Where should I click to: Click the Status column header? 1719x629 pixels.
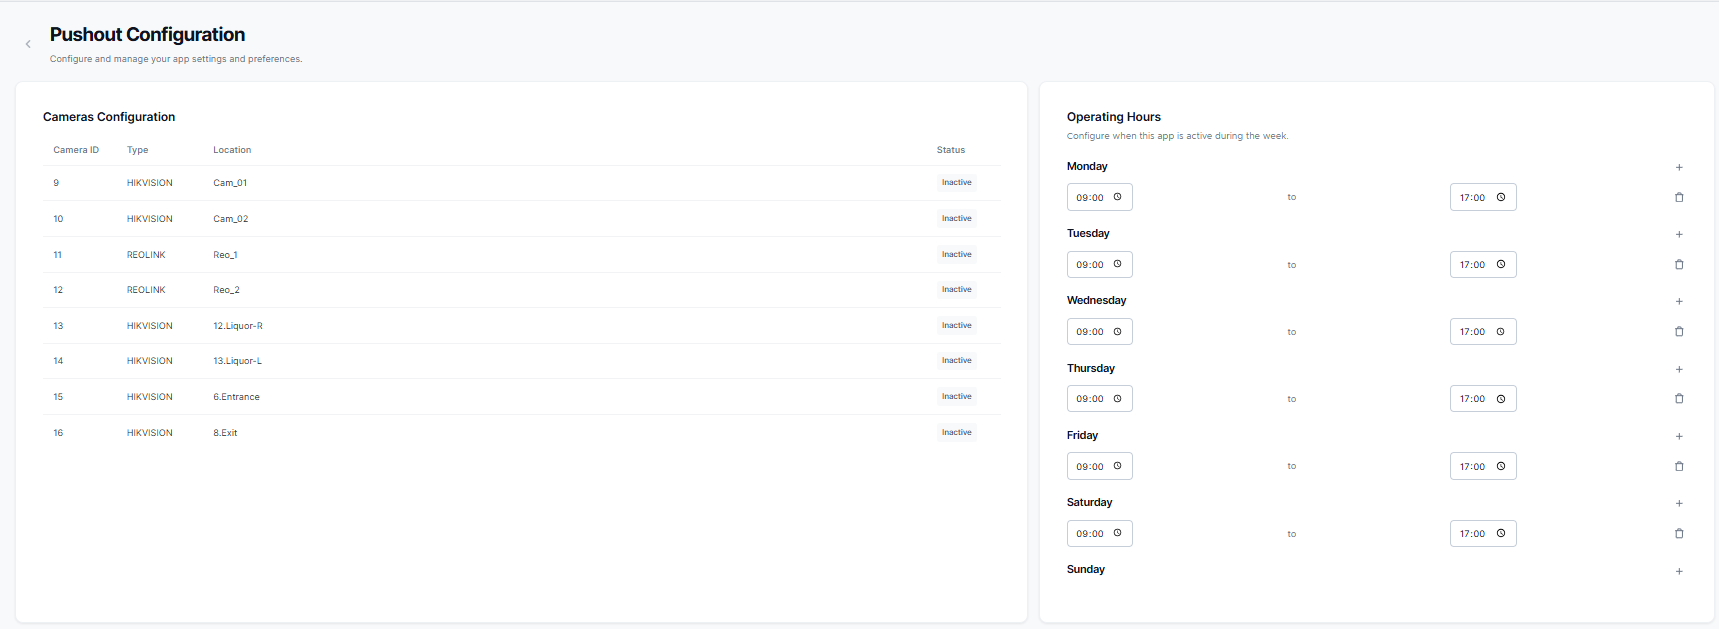click(x=950, y=150)
